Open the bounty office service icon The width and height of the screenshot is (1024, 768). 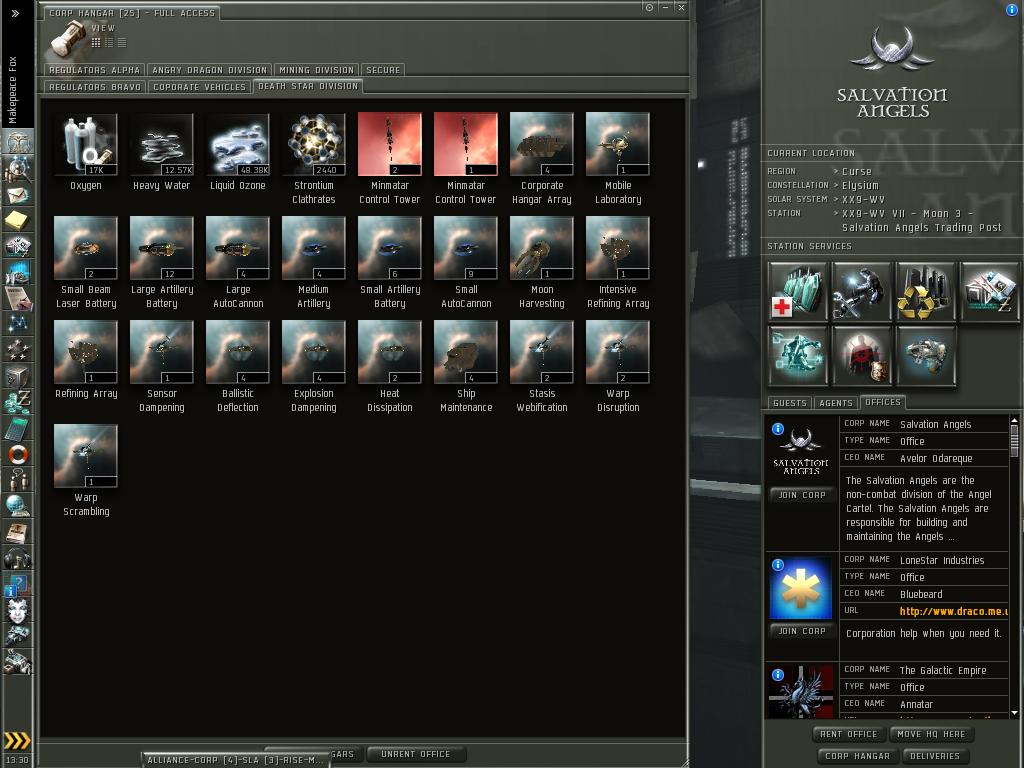[x=861, y=355]
